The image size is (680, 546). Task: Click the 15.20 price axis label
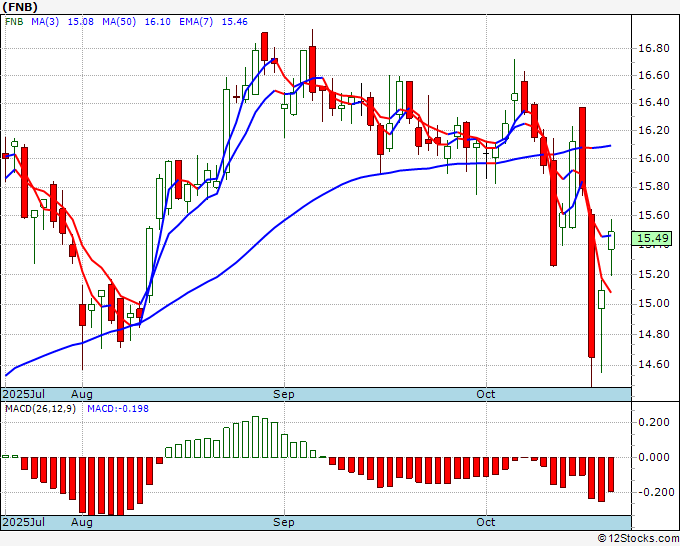coord(654,274)
